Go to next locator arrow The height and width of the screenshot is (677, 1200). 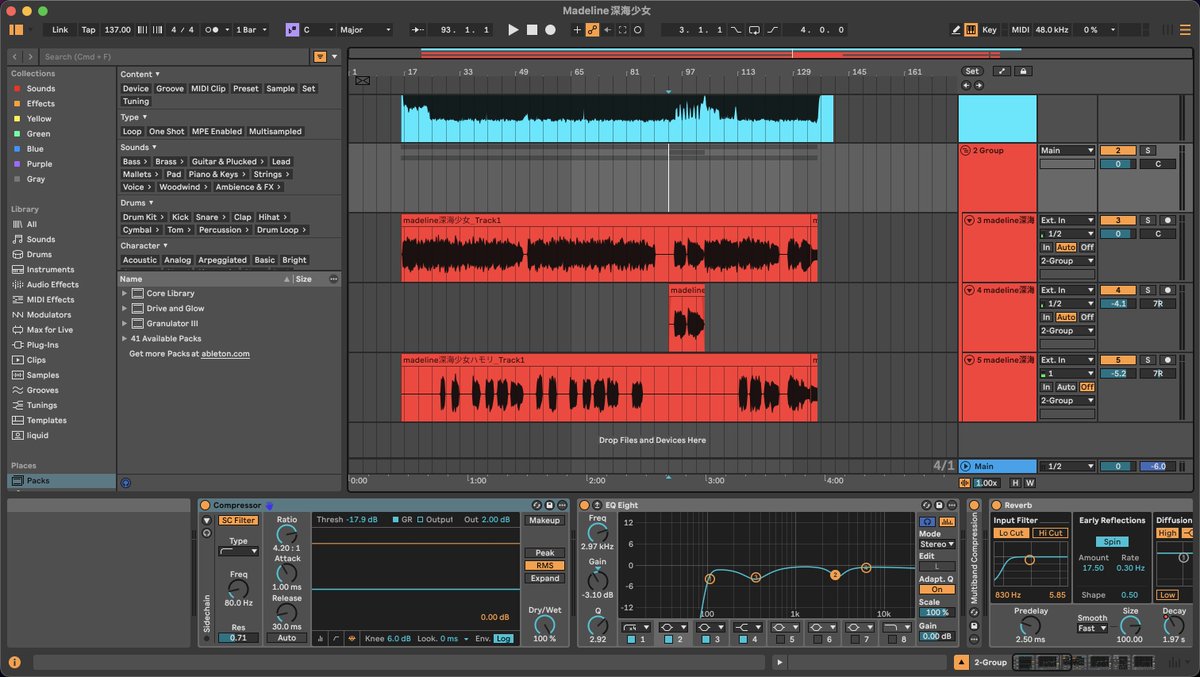click(978, 85)
